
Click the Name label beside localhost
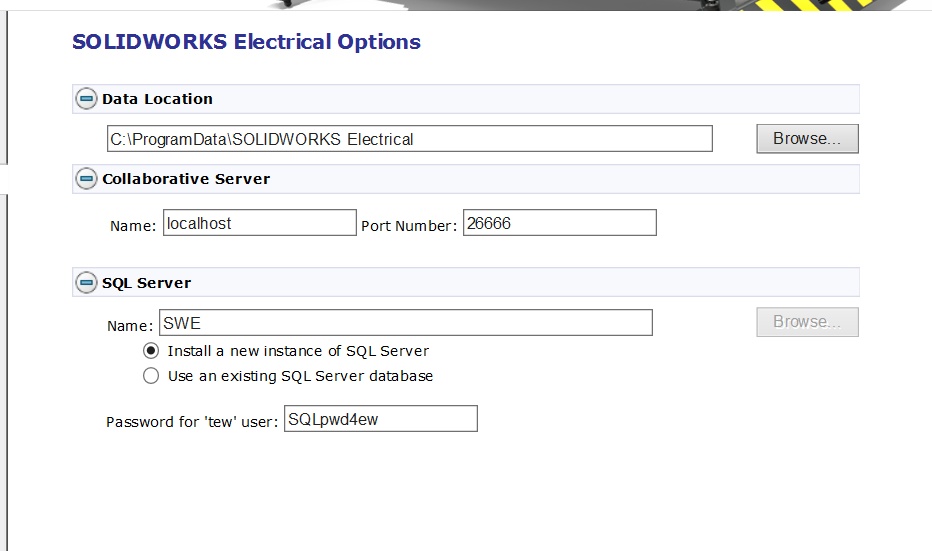133,226
